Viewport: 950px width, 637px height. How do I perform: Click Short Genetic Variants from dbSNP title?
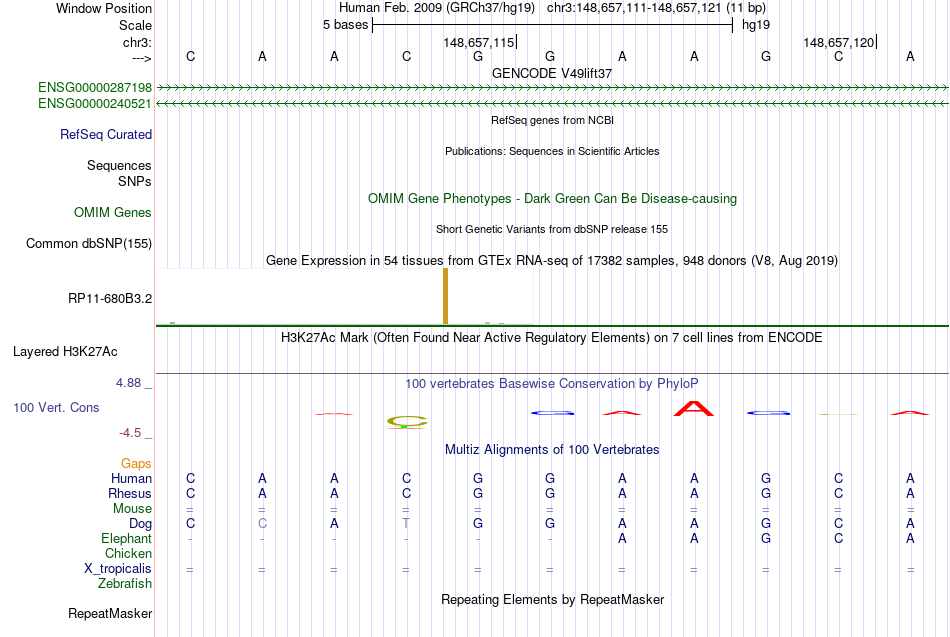tap(552, 229)
